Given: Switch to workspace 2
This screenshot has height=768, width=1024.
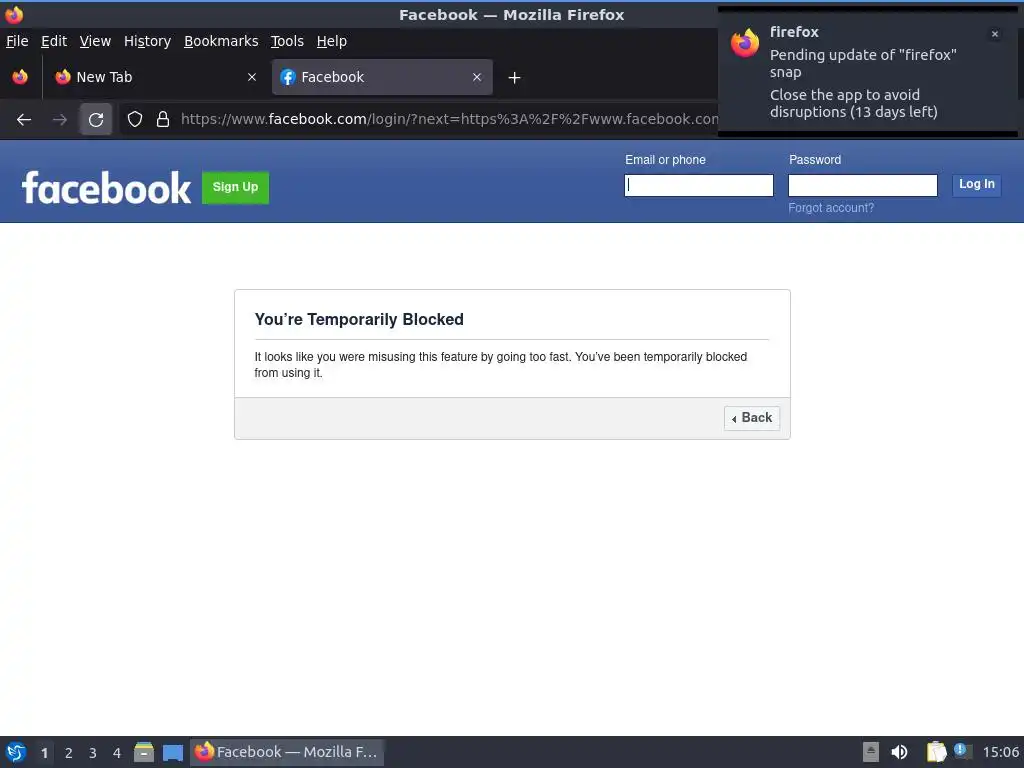Looking at the screenshot, I should [69, 753].
